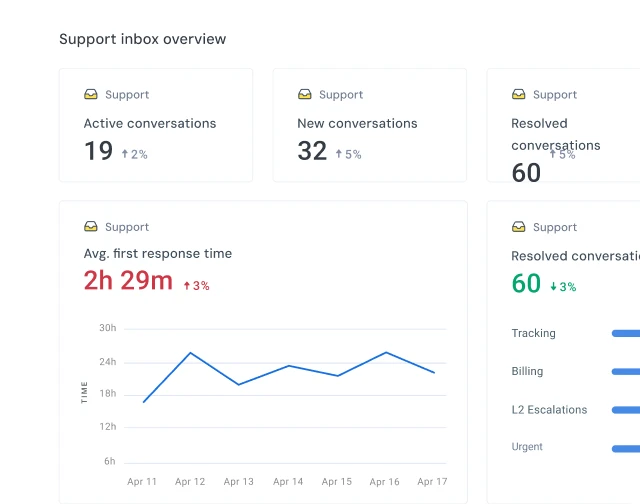The image size is (640, 504).
Task: Click the Apr 12 peak point on the chart
Action: click(x=190, y=352)
